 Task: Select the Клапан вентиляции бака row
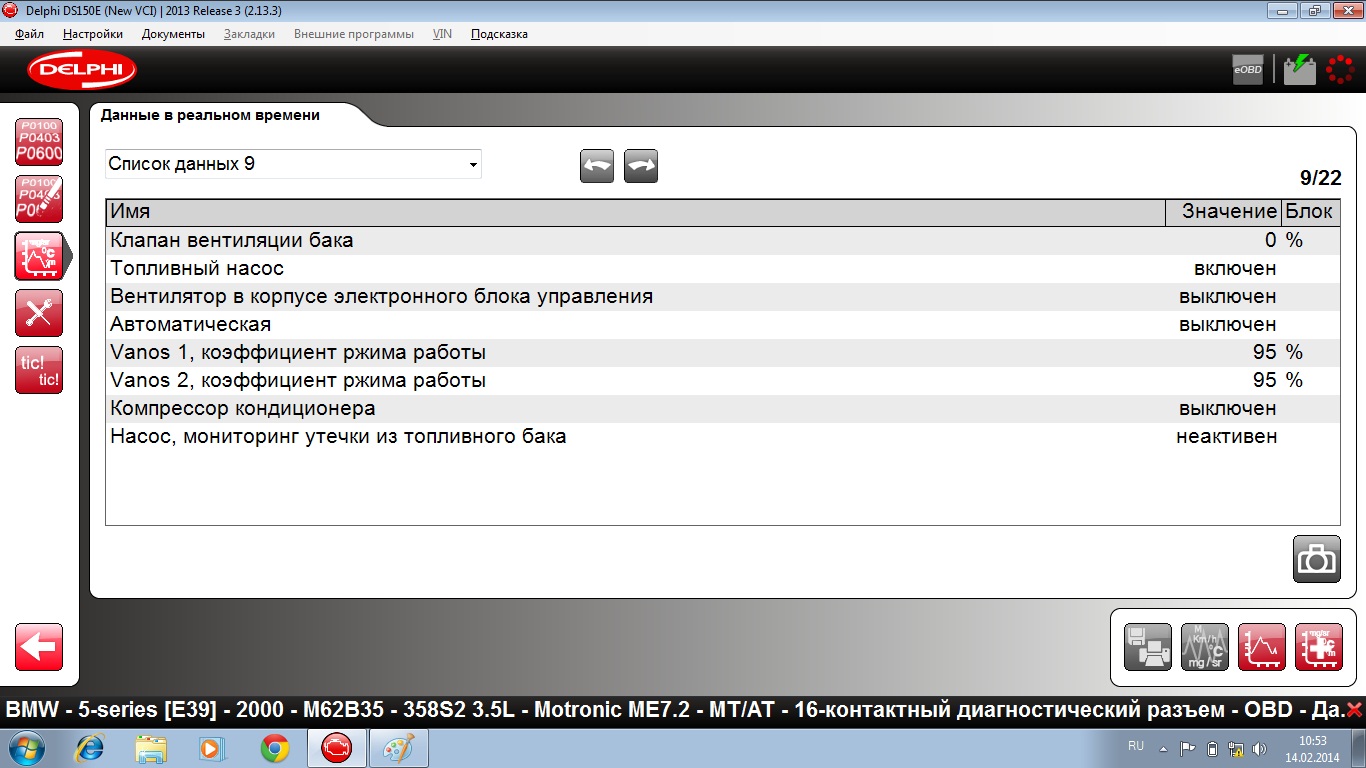pyautogui.click(x=722, y=240)
